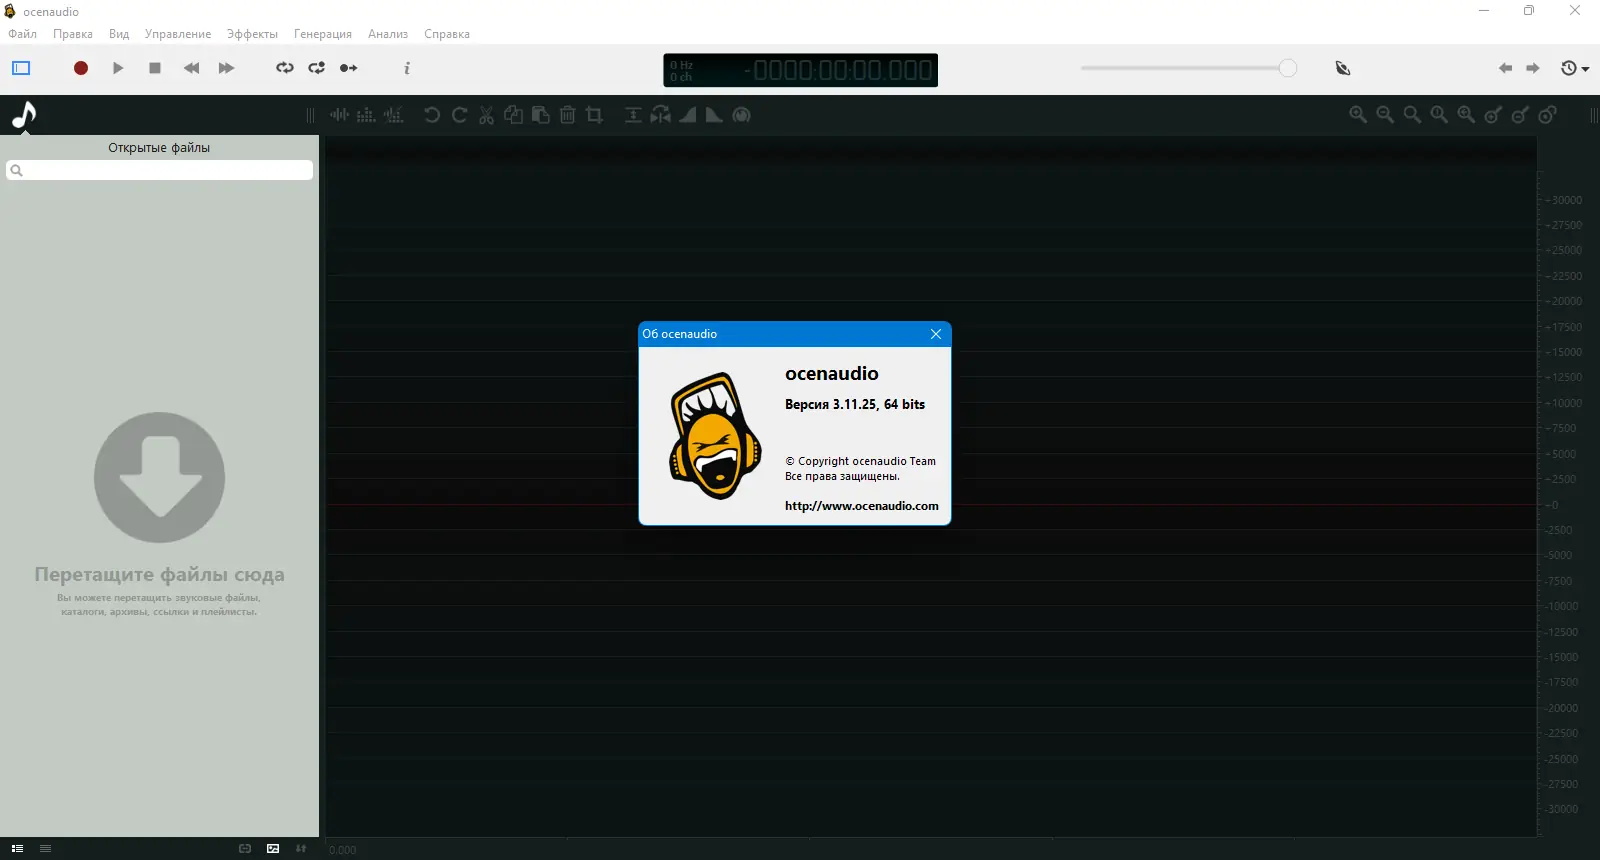Navigate back with the left arrow icon
This screenshot has height=860, width=1600.
point(1505,68)
